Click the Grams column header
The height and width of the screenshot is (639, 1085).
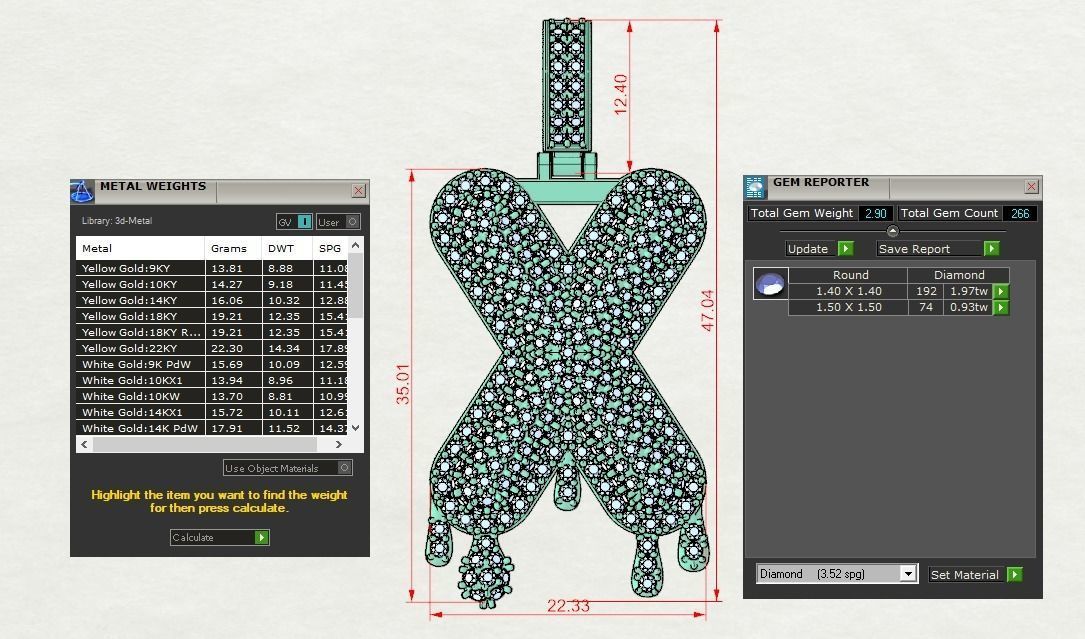pyautogui.click(x=233, y=248)
